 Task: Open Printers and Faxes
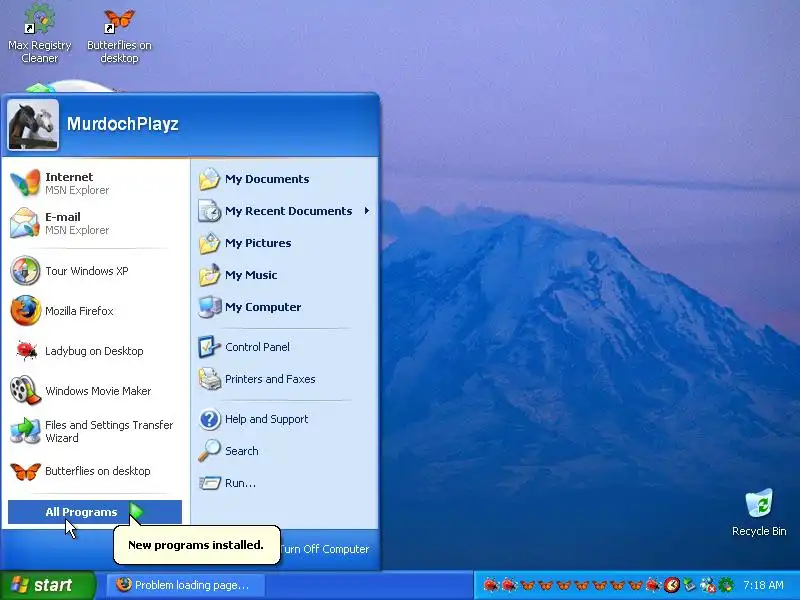[x=285, y=379]
